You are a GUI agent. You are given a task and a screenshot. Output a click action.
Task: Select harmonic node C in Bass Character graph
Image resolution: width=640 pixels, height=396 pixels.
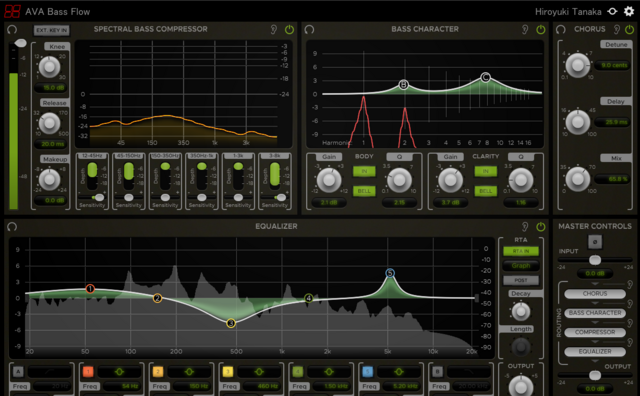pos(485,77)
